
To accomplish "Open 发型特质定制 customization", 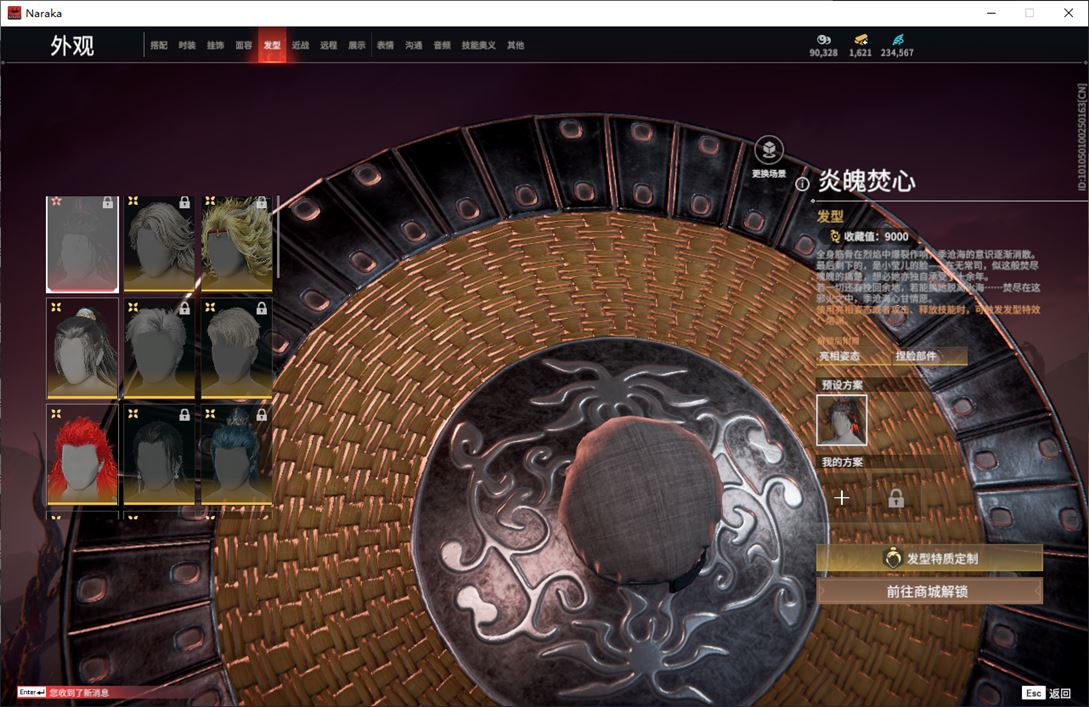I will (929, 558).
